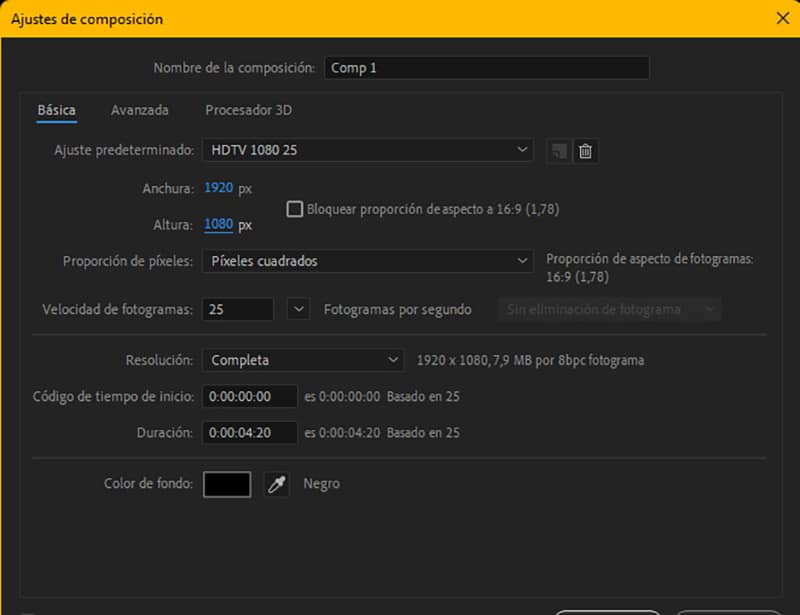Expand the Proporción de píxeles dropdown
The width and height of the screenshot is (800, 615).
coord(367,261)
